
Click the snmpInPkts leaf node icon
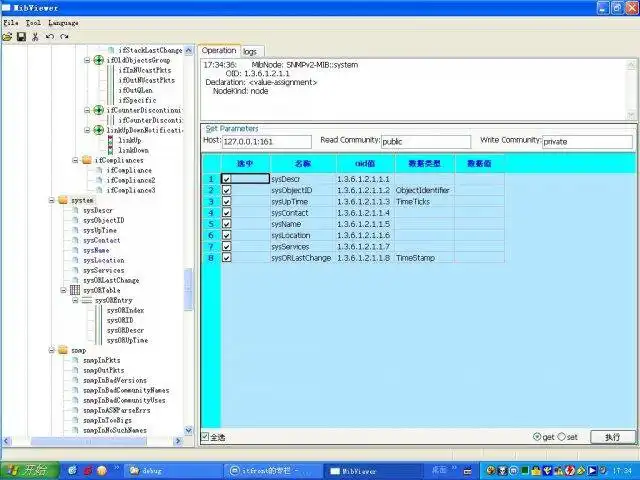click(x=75, y=360)
